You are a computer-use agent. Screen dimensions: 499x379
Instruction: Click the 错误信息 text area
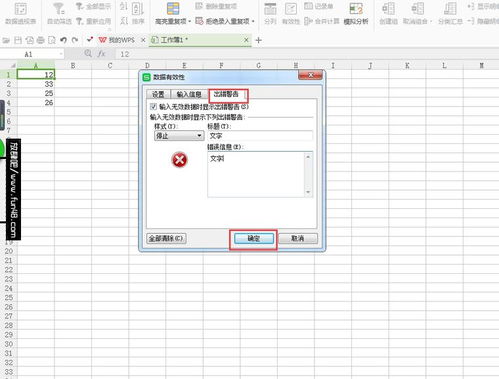tap(256, 174)
